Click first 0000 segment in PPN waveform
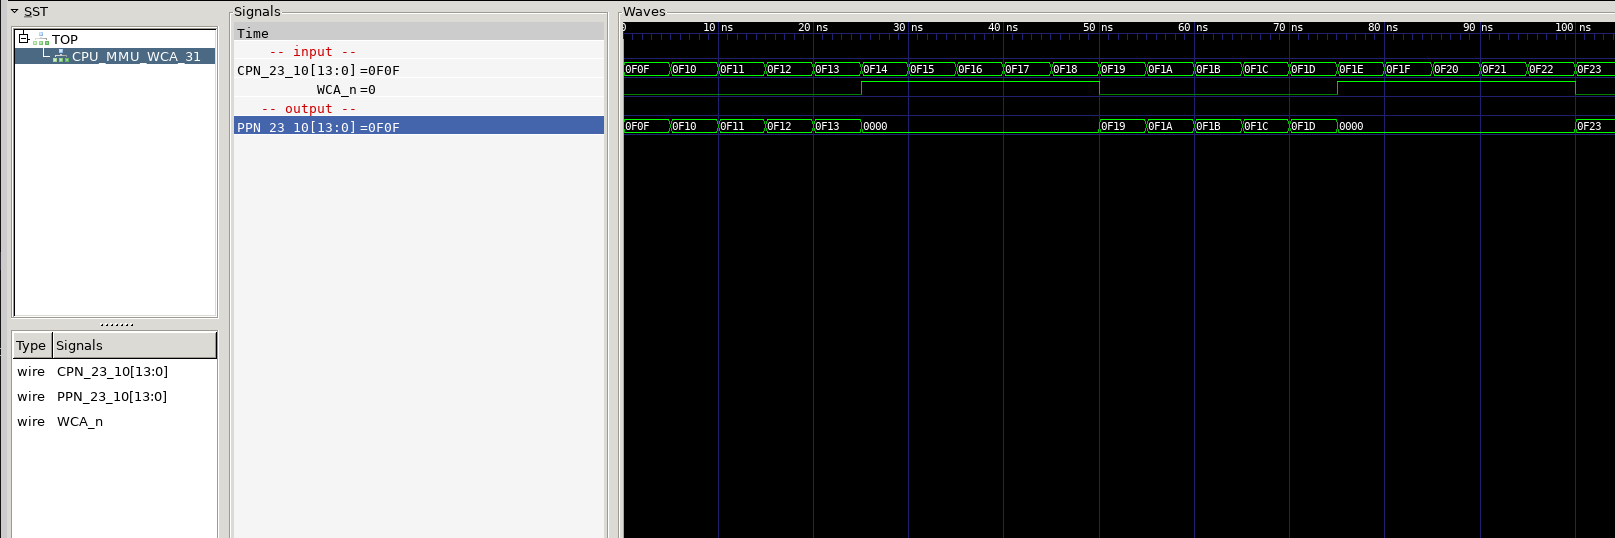 [980, 126]
